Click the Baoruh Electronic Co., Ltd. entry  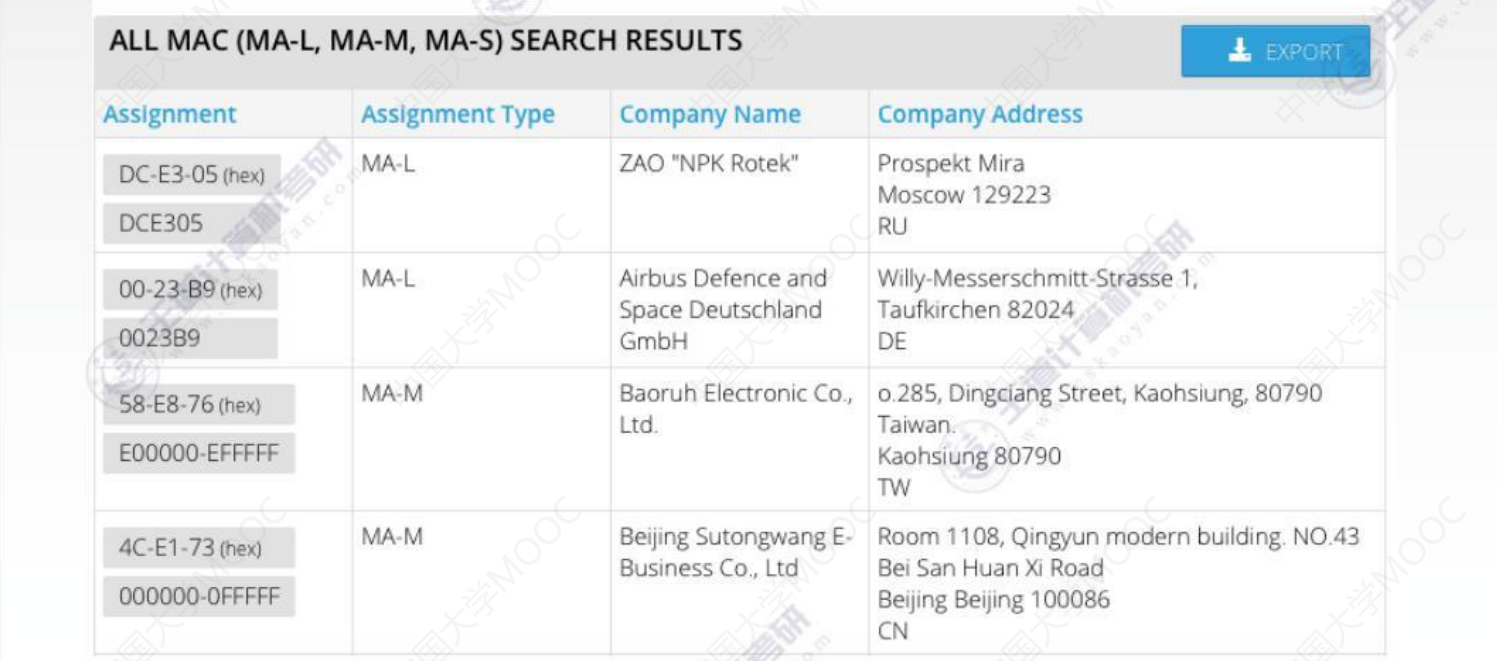[734, 409]
